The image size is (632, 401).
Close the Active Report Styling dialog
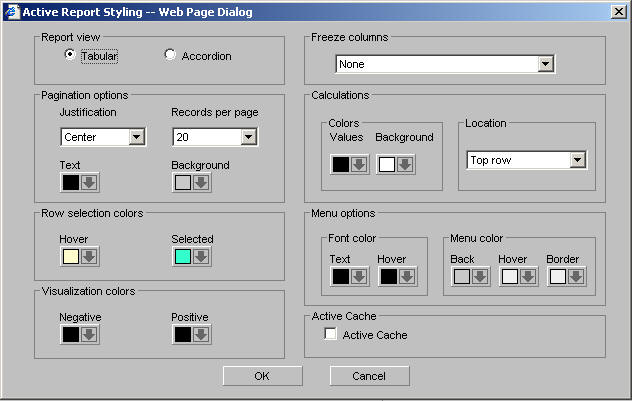[x=619, y=12]
